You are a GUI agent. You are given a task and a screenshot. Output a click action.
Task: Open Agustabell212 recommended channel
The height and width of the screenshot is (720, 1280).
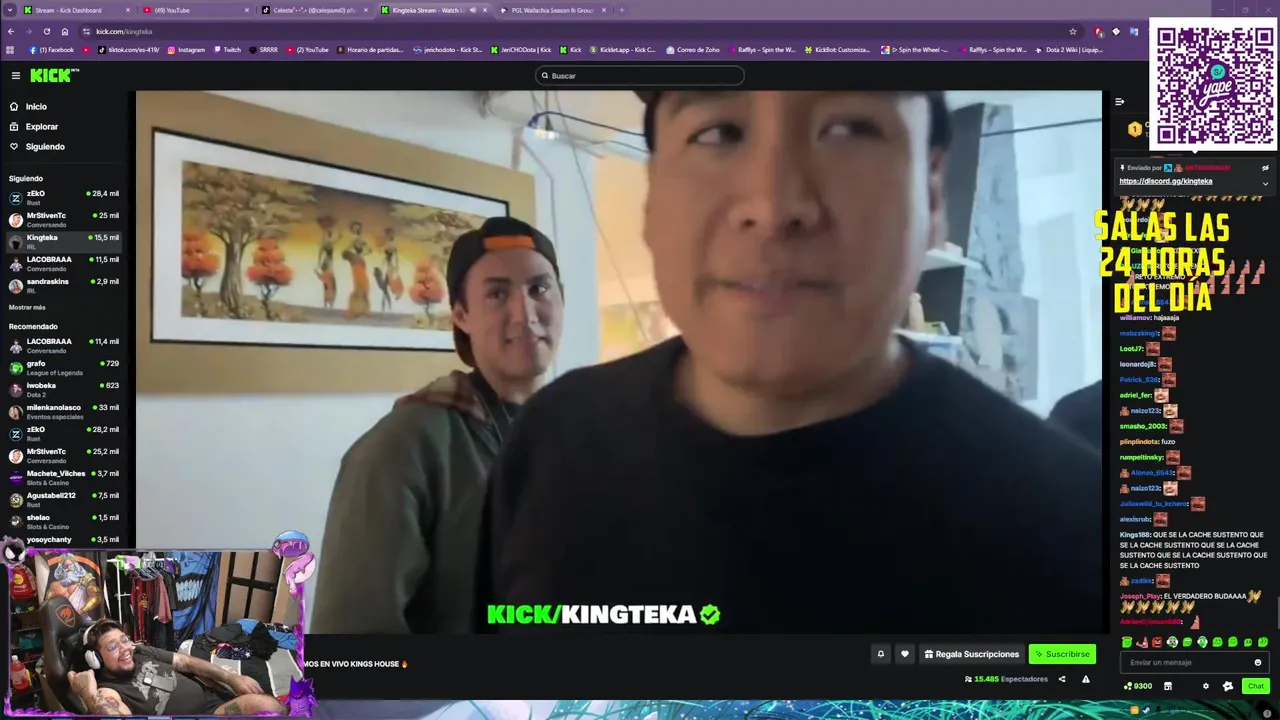tap(64, 500)
